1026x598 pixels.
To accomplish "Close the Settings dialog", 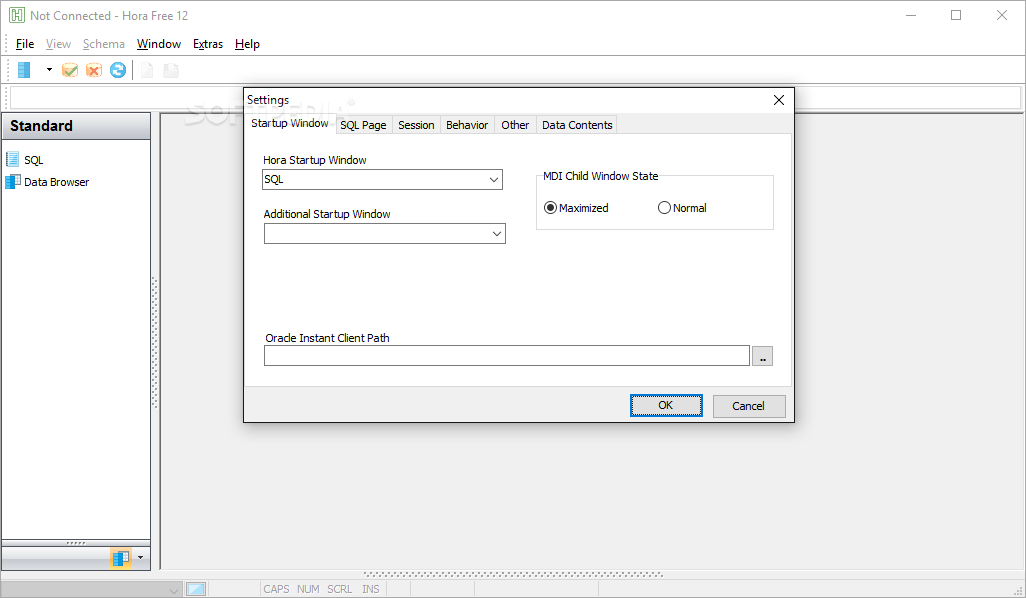I will click(779, 100).
